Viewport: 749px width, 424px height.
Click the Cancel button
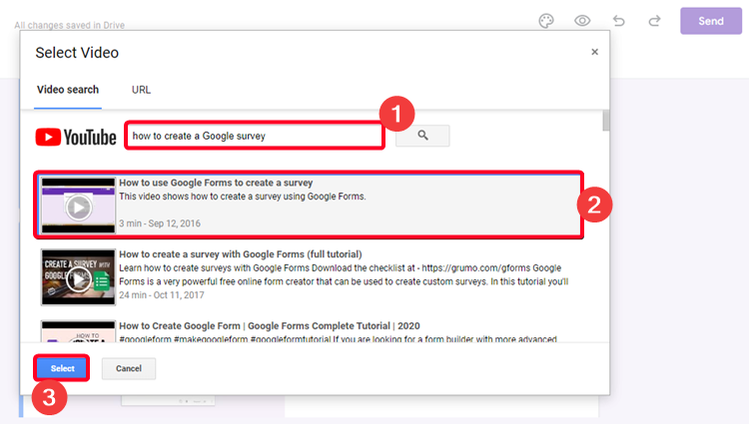[x=128, y=369]
